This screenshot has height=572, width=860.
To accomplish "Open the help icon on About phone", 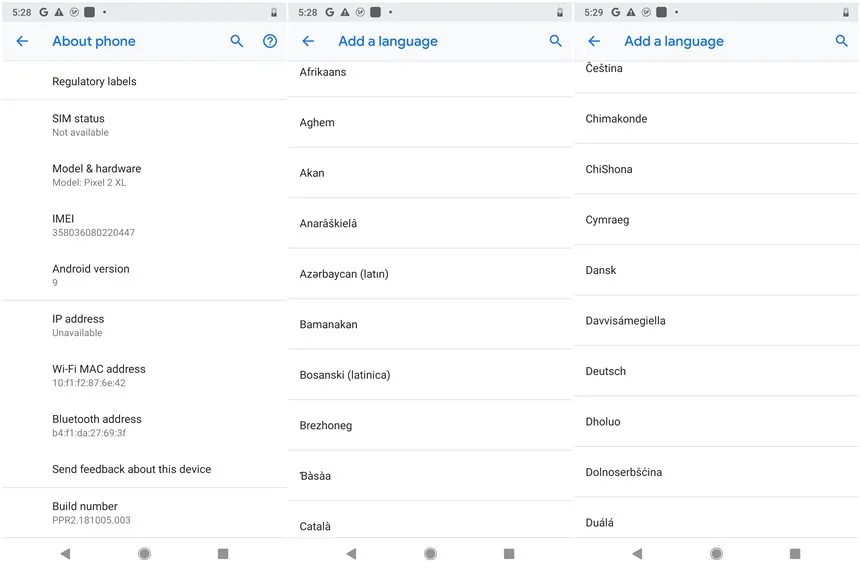I will pos(270,41).
